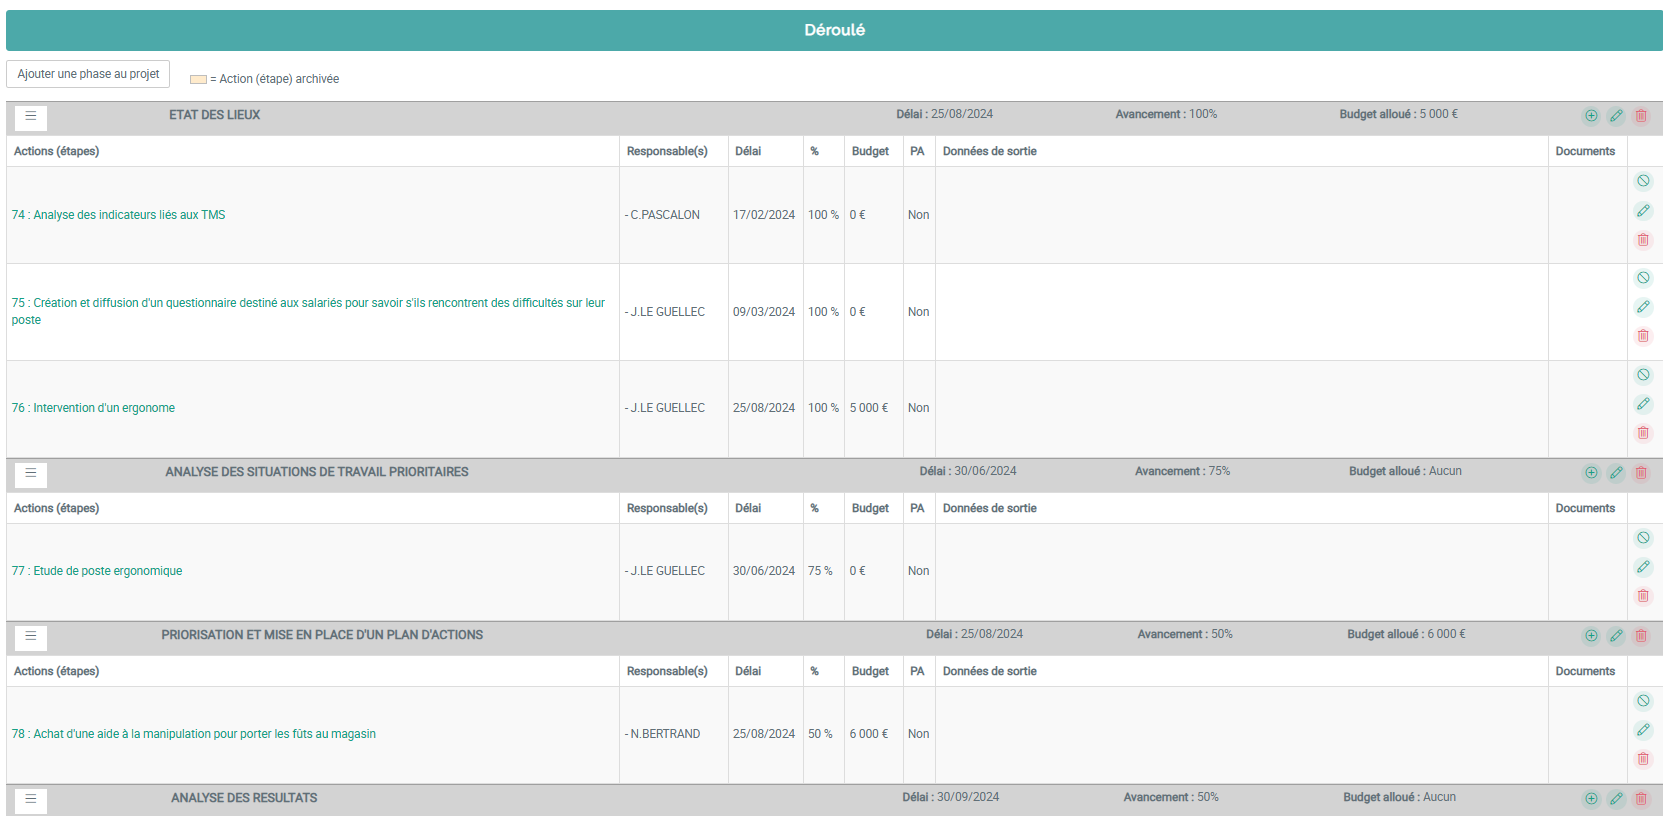
Task: Select responsable C.PASCALON cell
Action: pos(674,215)
